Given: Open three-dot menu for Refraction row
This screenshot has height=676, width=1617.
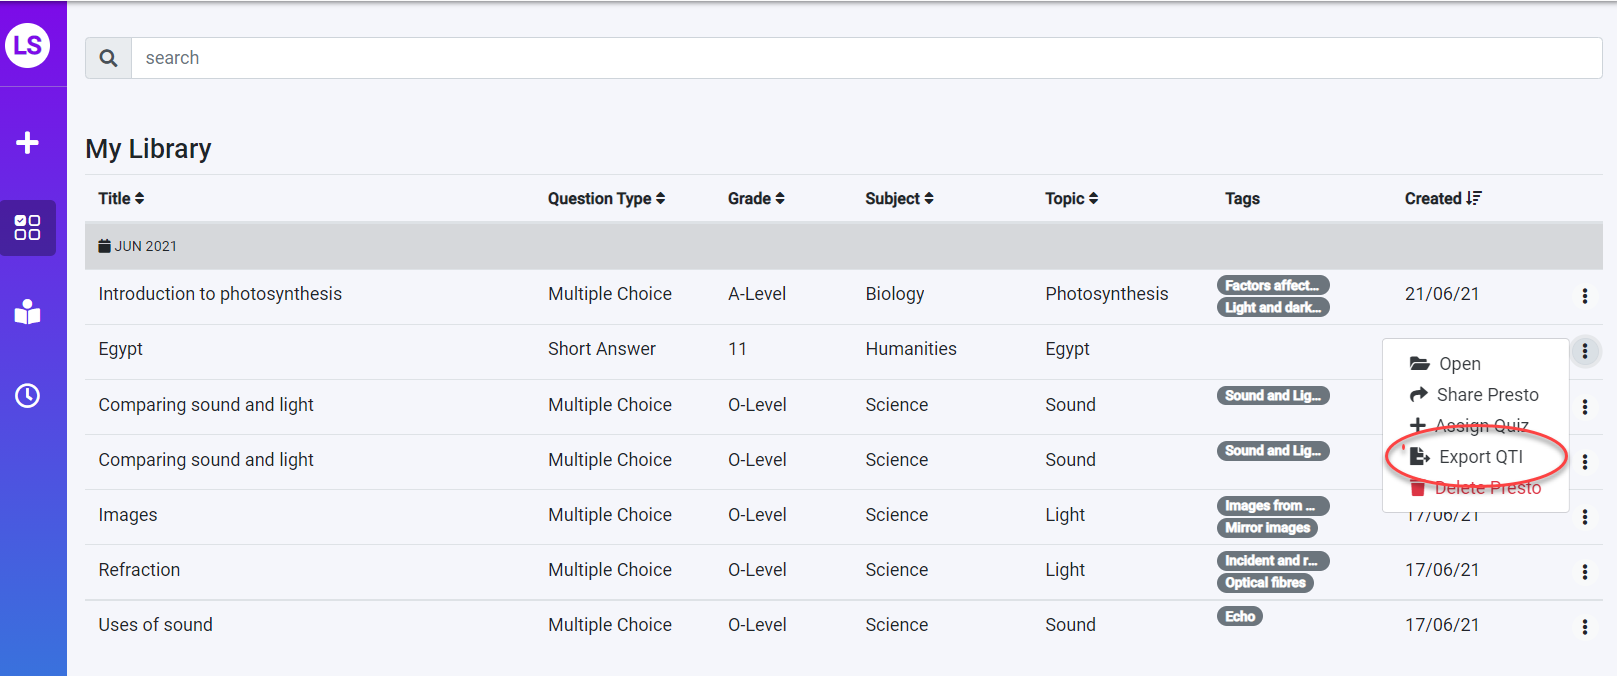Looking at the screenshot, I should click(x=1584, y=572).
